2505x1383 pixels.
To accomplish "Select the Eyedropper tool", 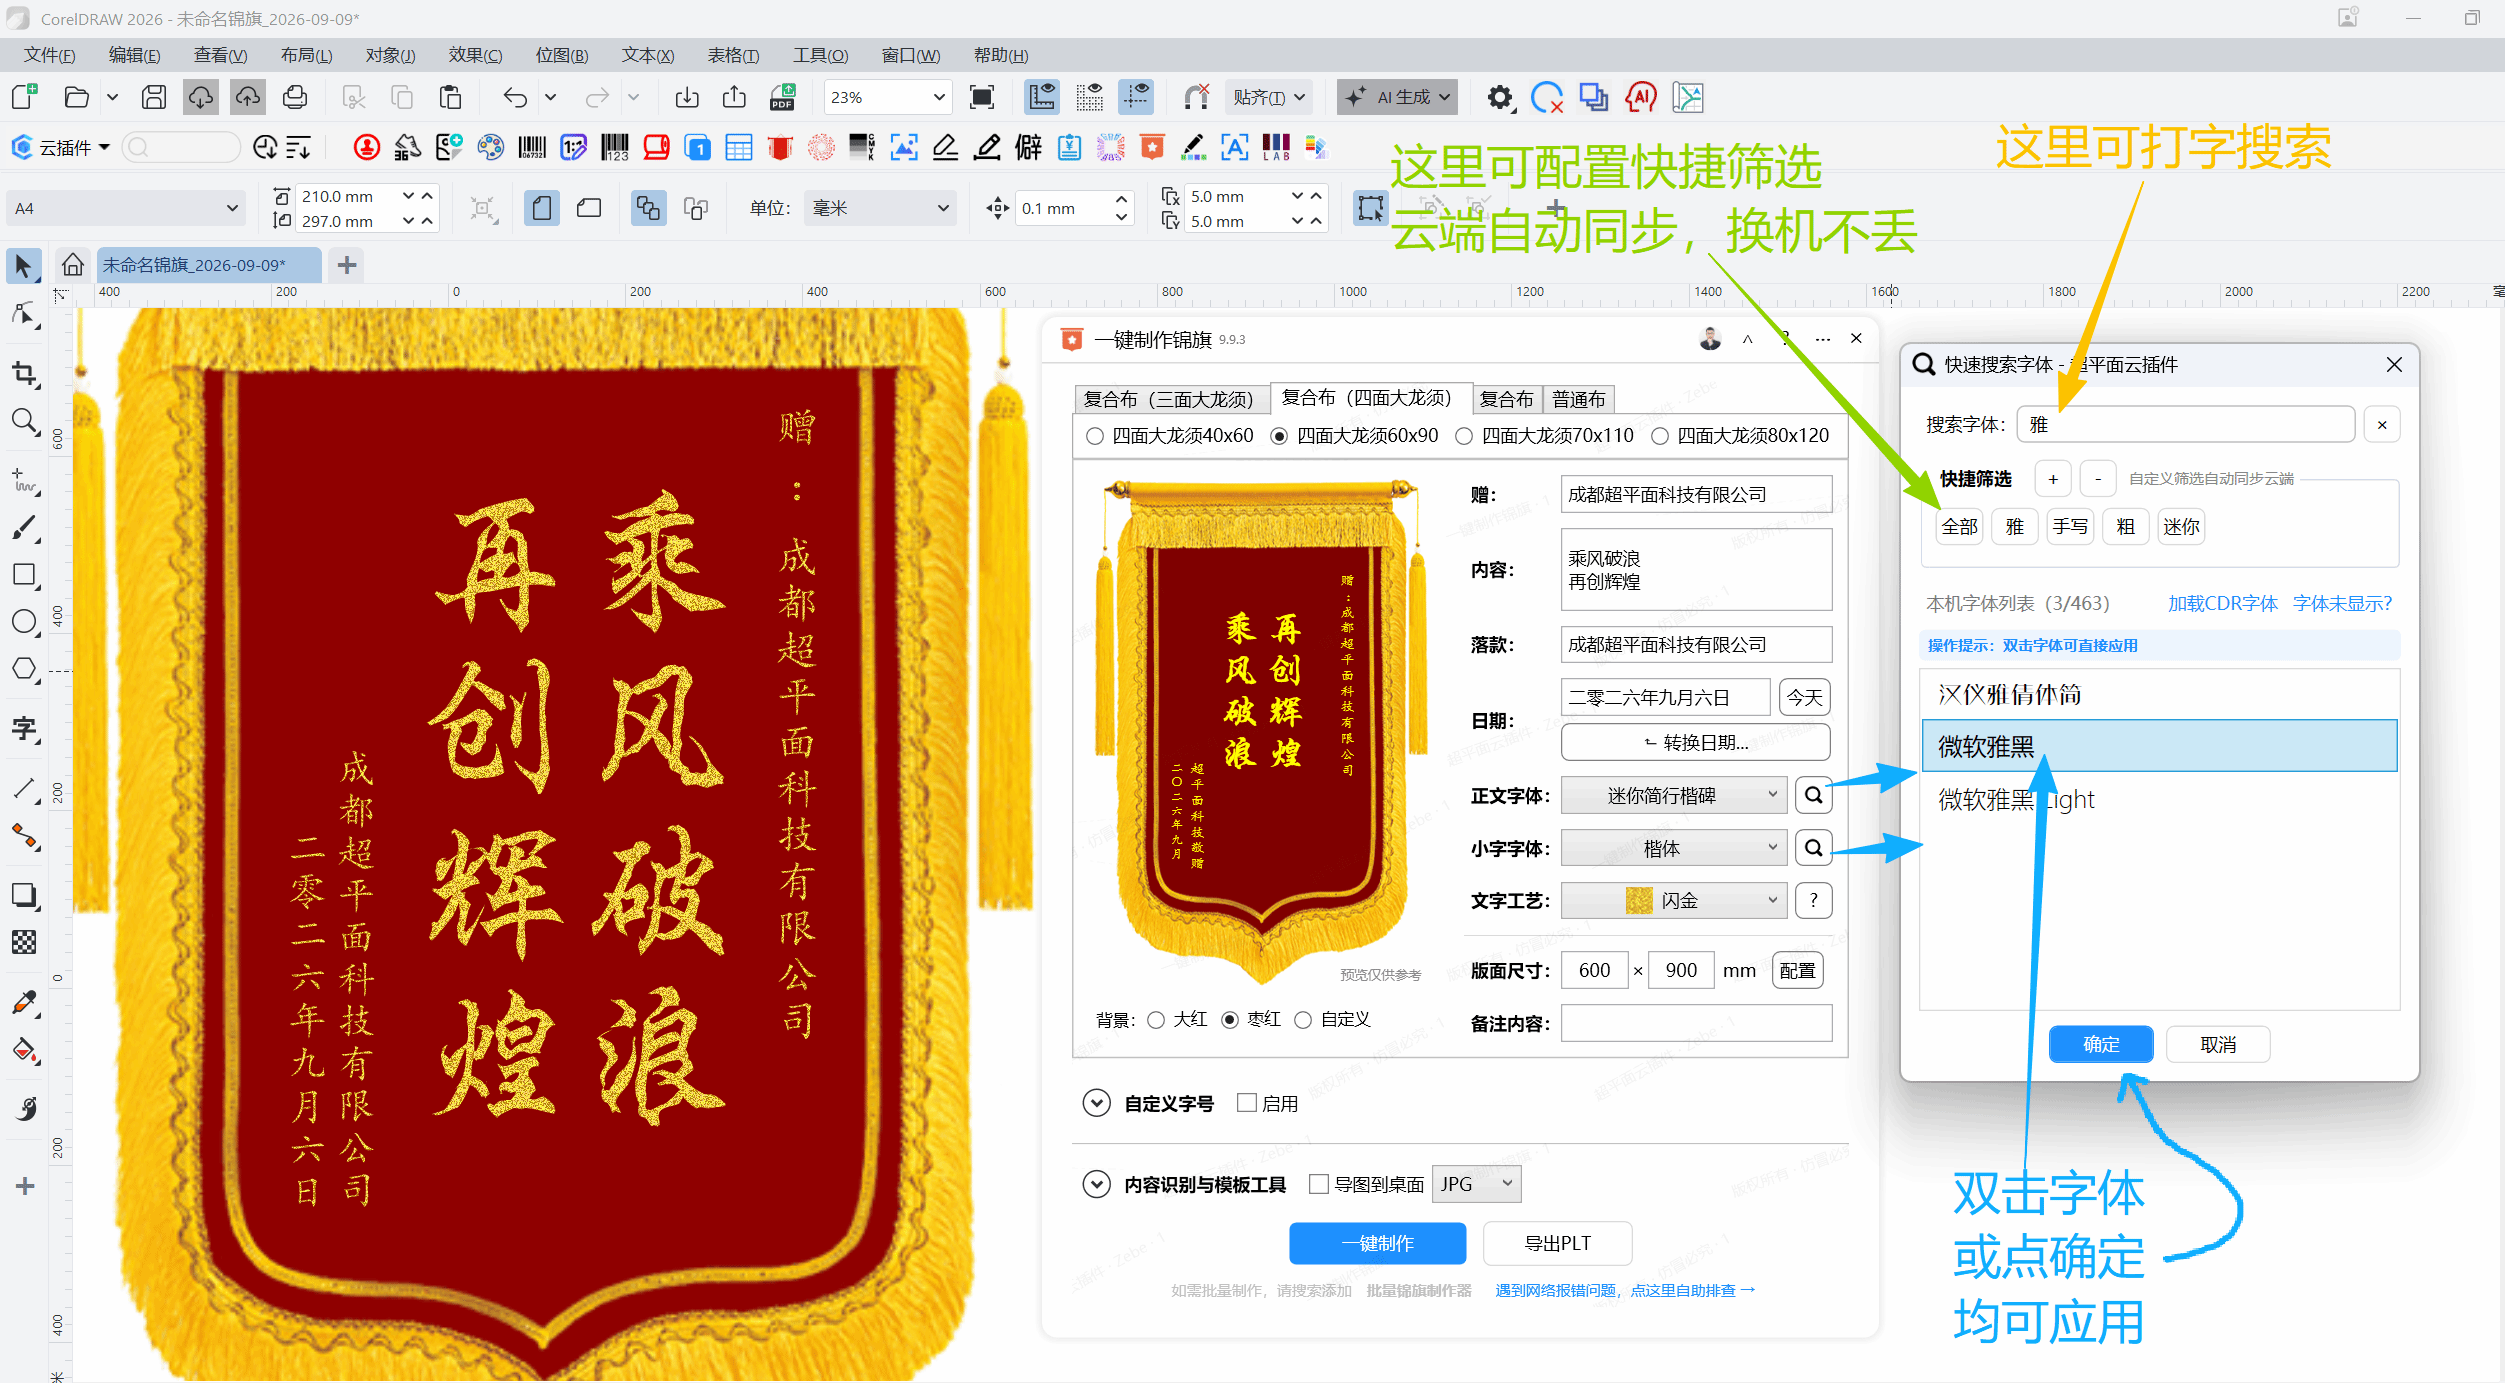I will click(24, 1002).
